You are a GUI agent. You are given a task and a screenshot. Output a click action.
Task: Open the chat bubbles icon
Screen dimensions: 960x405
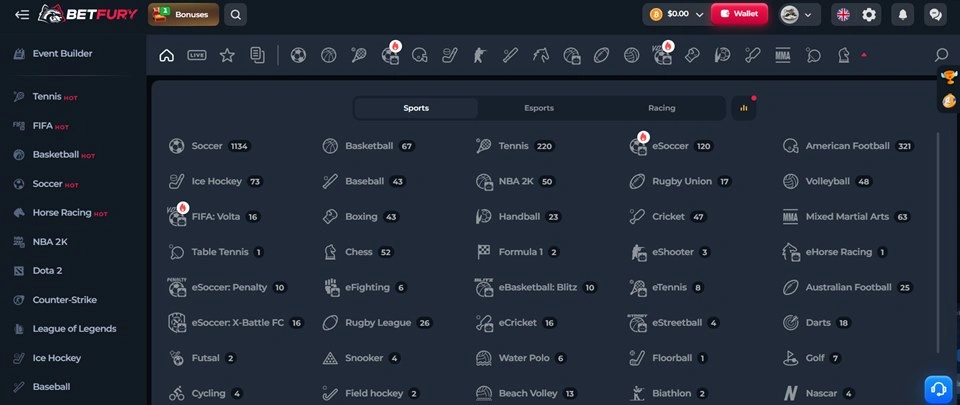(x=936, y=14)
